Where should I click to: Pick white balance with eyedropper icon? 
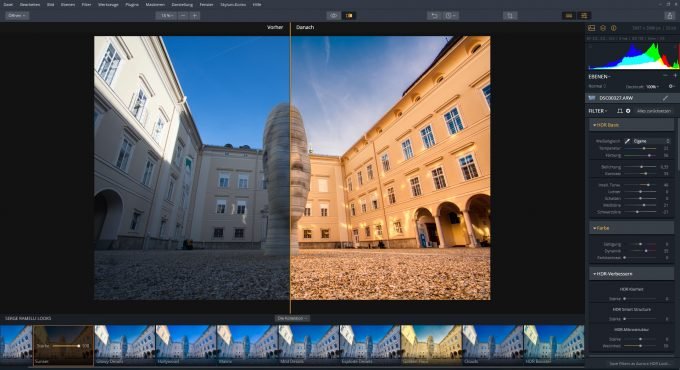[627, 141]
